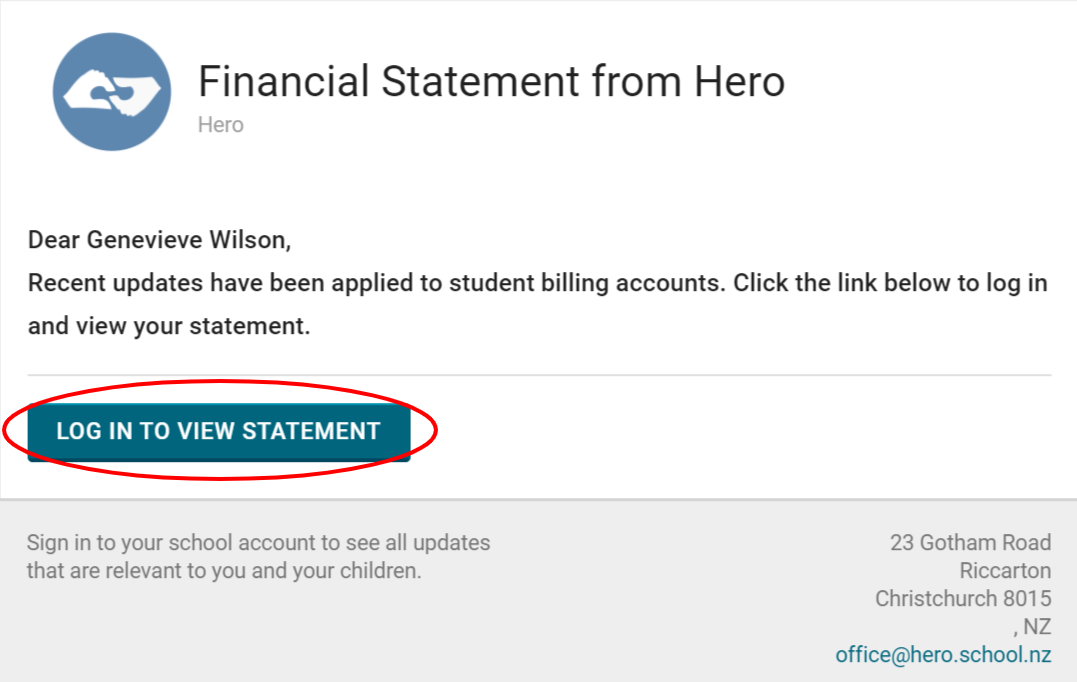Click 'Sign in to your school account' footer text

point(258,543)
